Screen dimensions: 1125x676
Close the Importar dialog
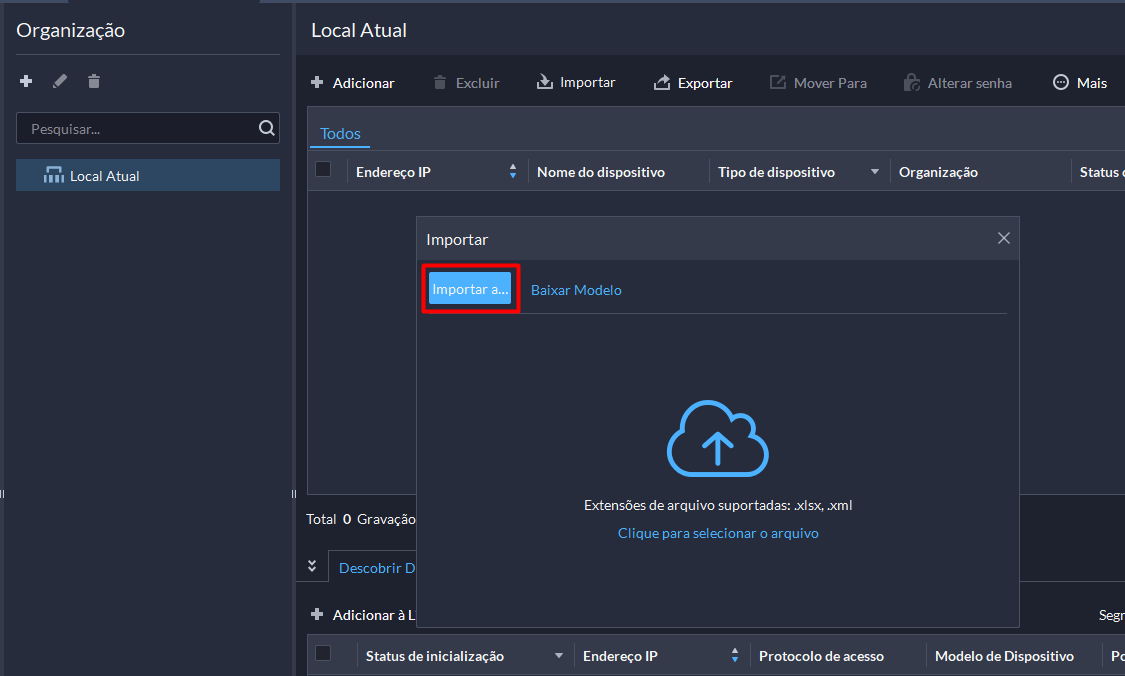tap(1003, 238)
